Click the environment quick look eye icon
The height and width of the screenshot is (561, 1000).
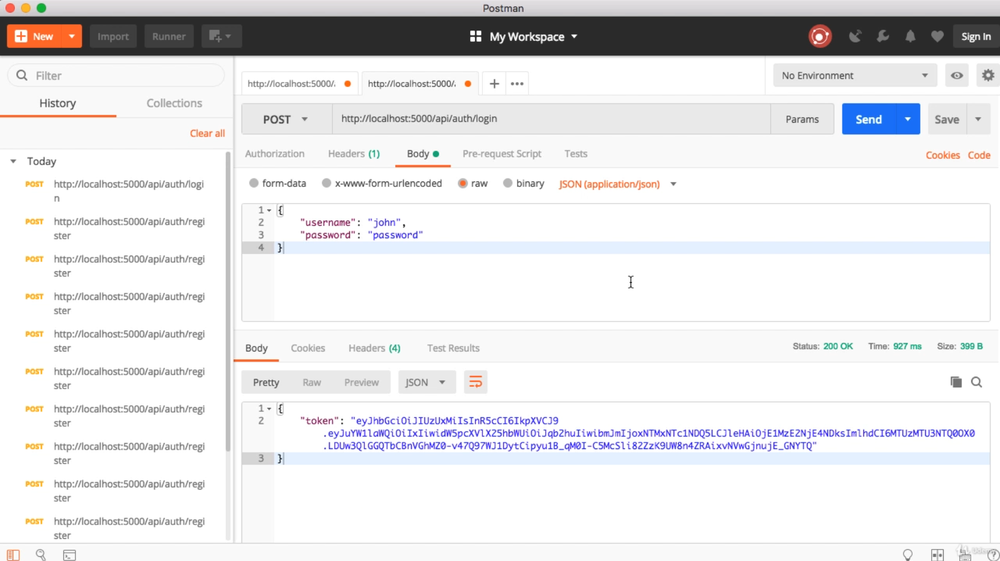click(x=957, y=76)
